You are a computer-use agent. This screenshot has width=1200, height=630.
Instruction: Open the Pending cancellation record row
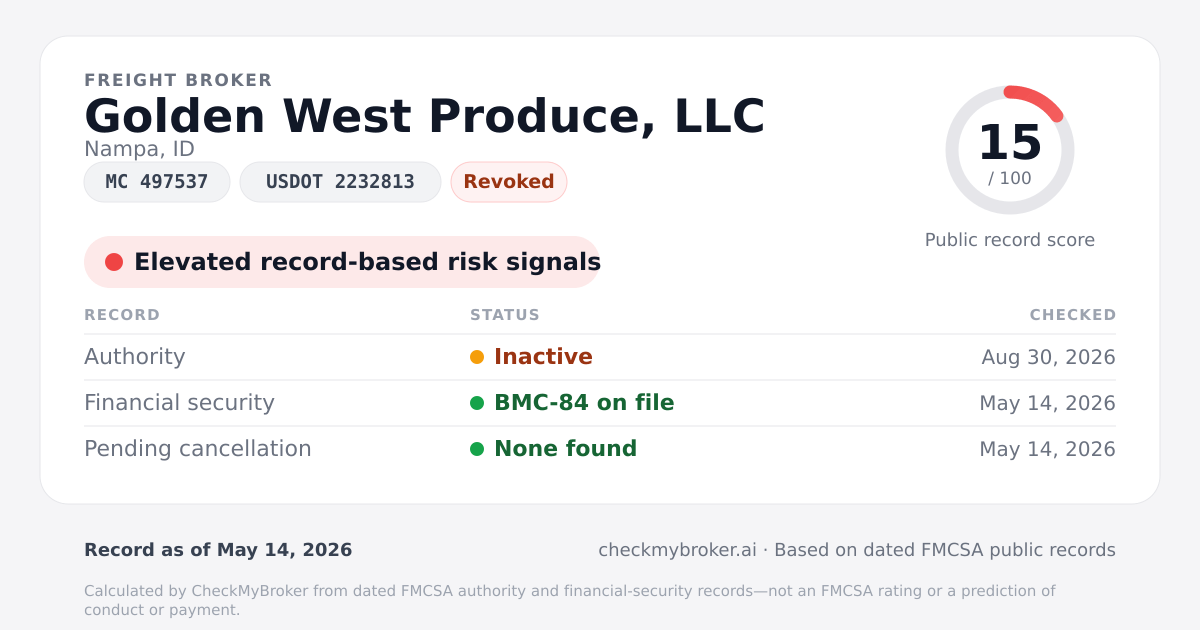600,449
